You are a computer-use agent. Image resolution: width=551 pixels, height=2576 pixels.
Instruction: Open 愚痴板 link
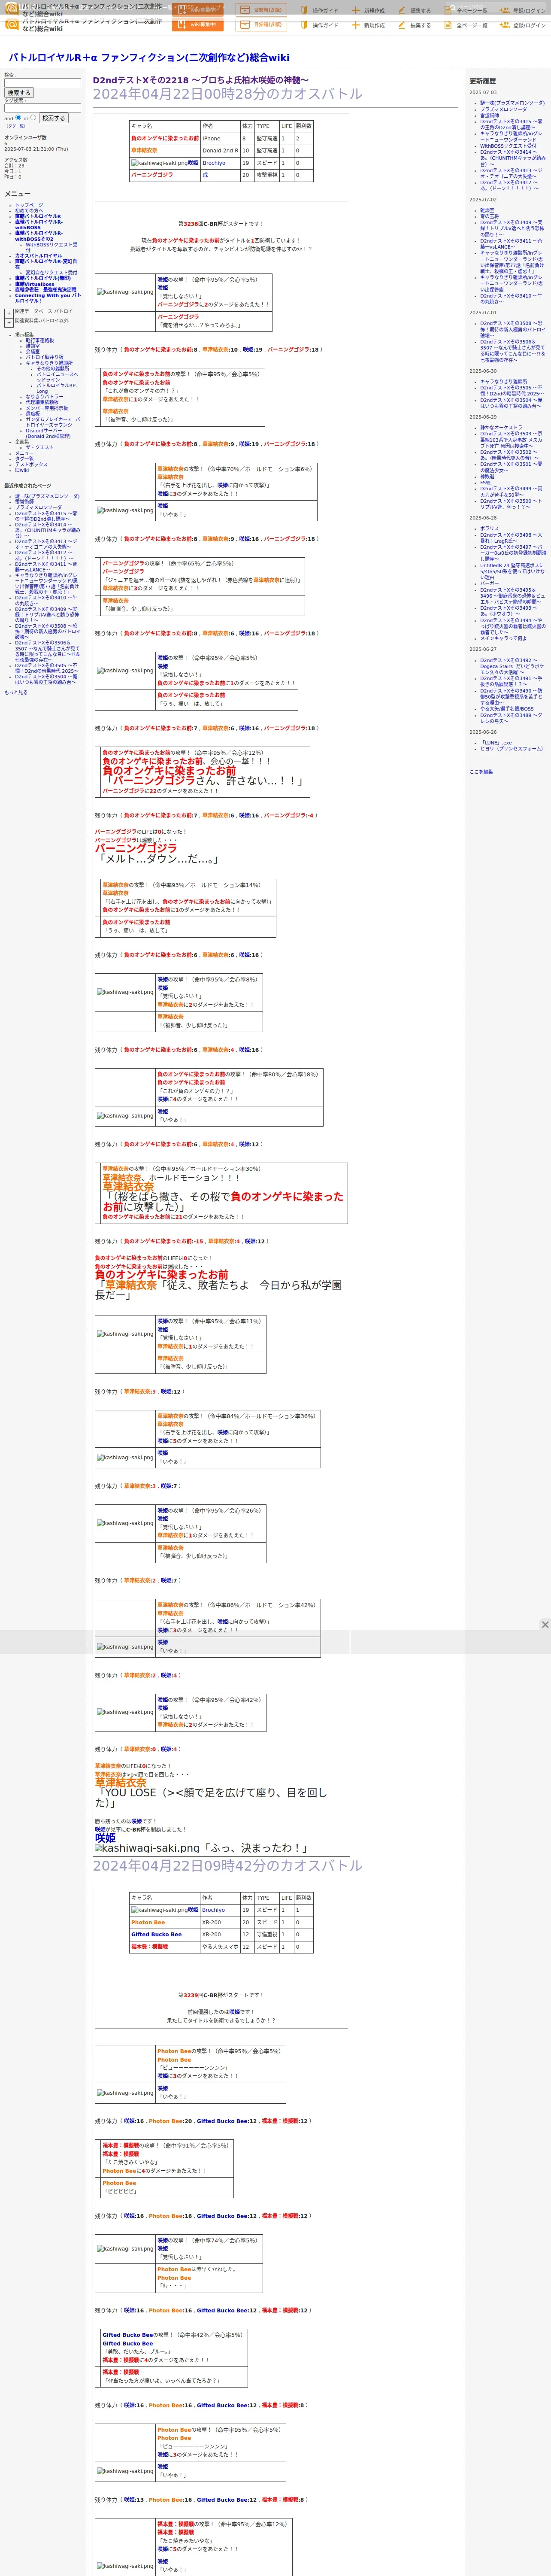coord(33,414)
